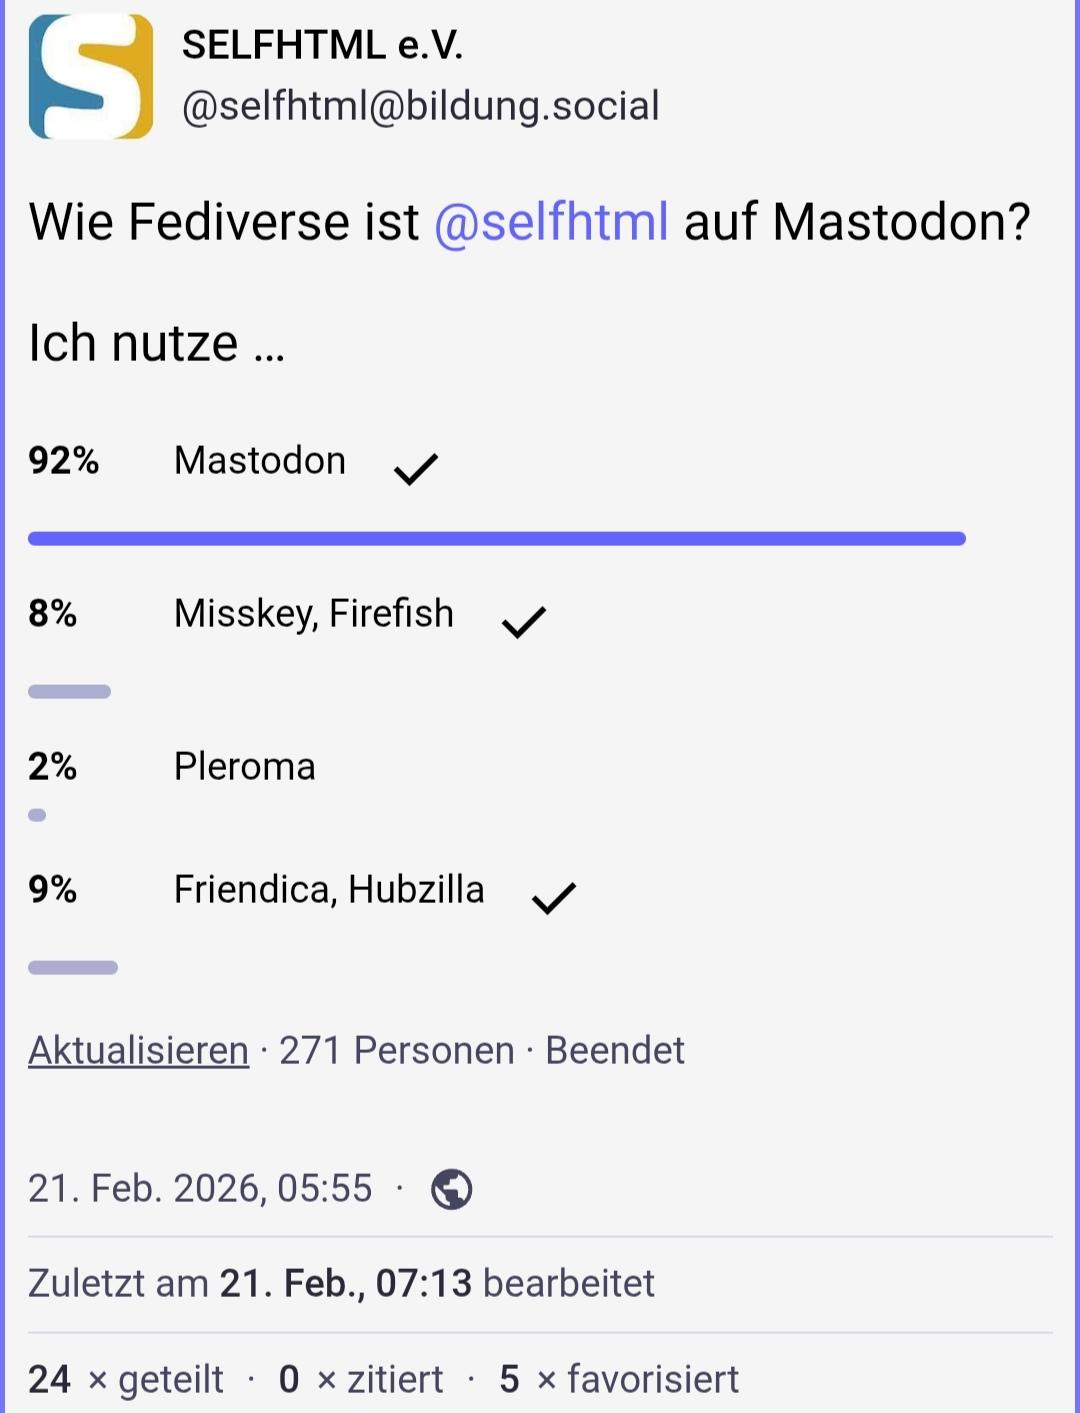This screenshot has width=1080, height=1413.
Task: Click the checkmark next to Mastodon
Action: click(x=416, y=468)
